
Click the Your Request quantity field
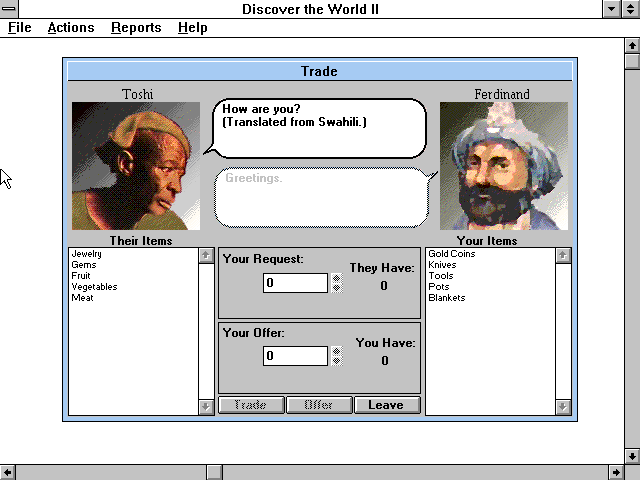[x=295, y=283]
